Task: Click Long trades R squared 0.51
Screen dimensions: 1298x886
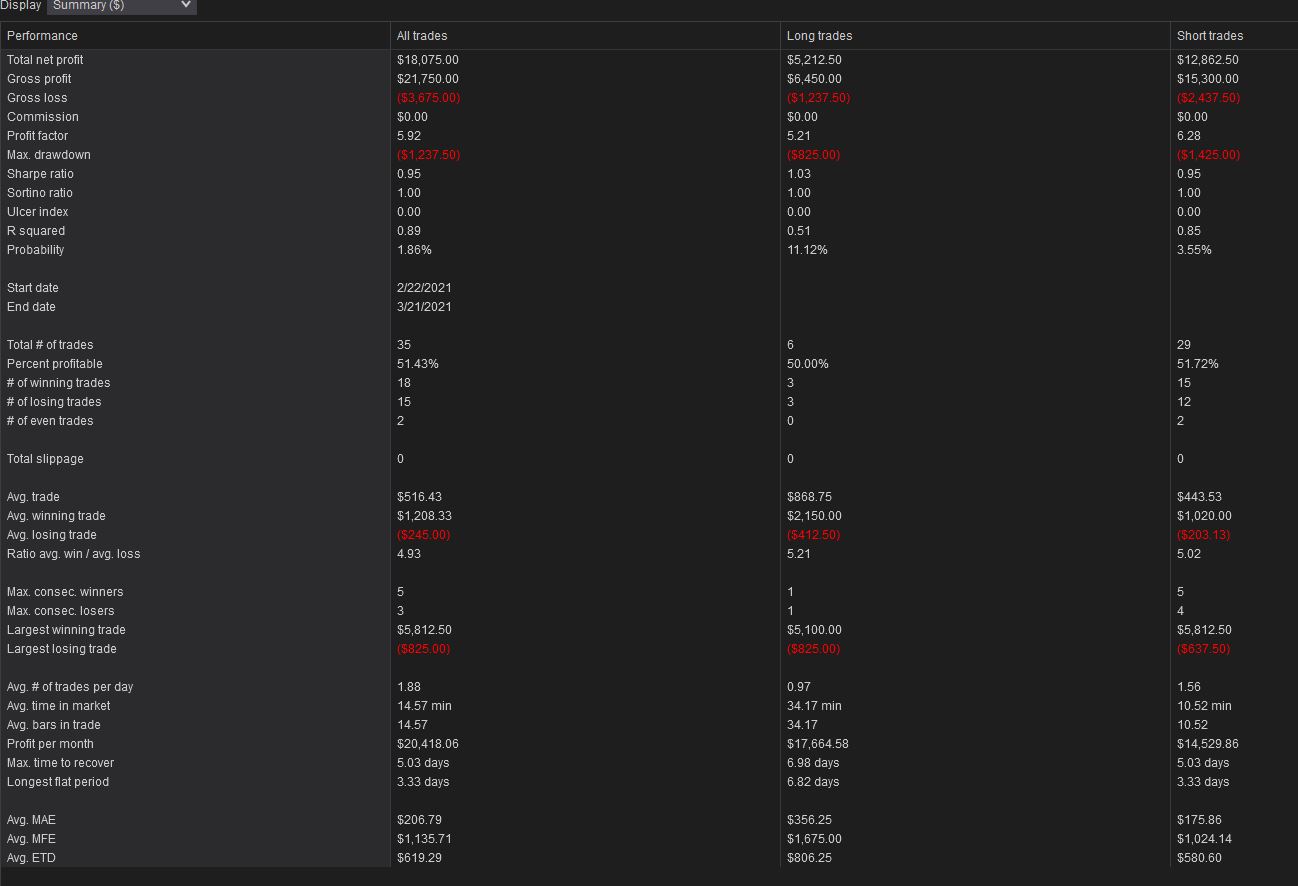Action: (x=799, y=231)
